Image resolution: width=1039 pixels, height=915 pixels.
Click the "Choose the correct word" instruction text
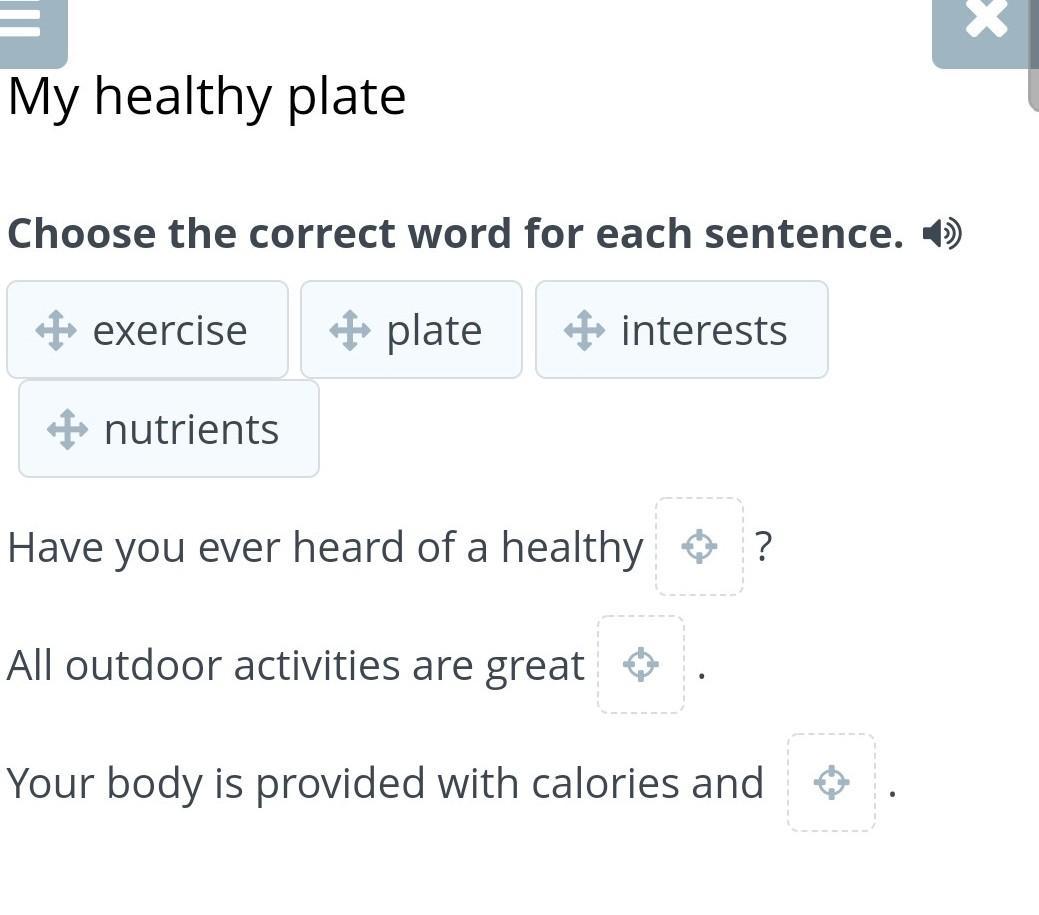[455, 234]
